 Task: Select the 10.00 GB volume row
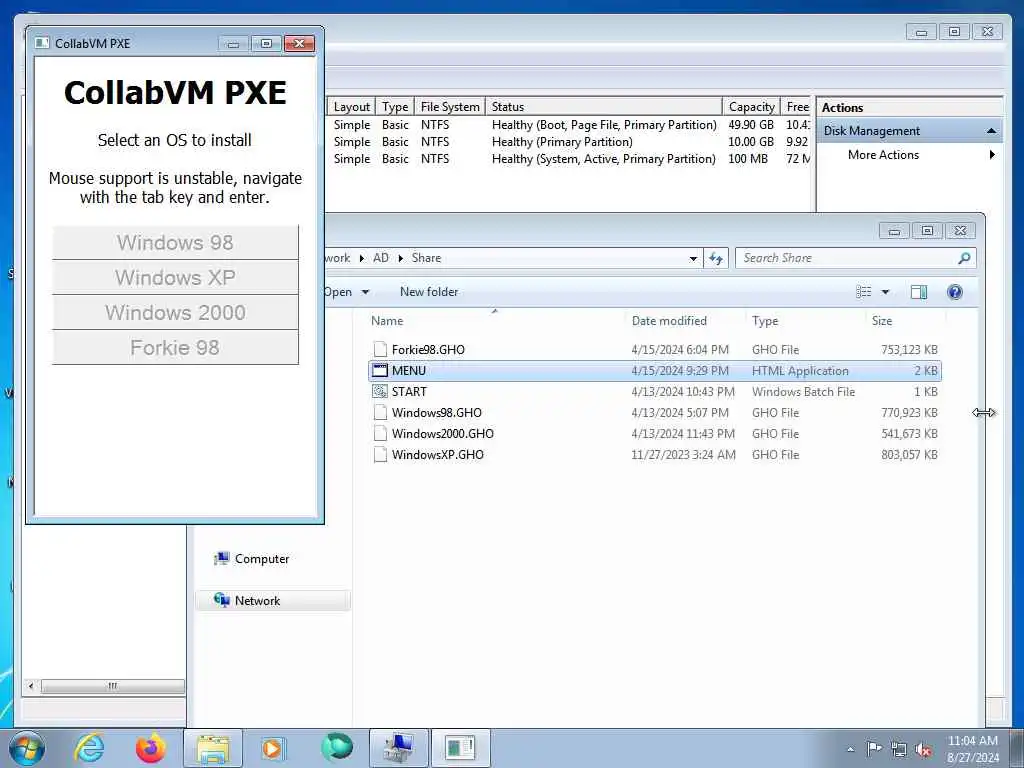[568, 142]
